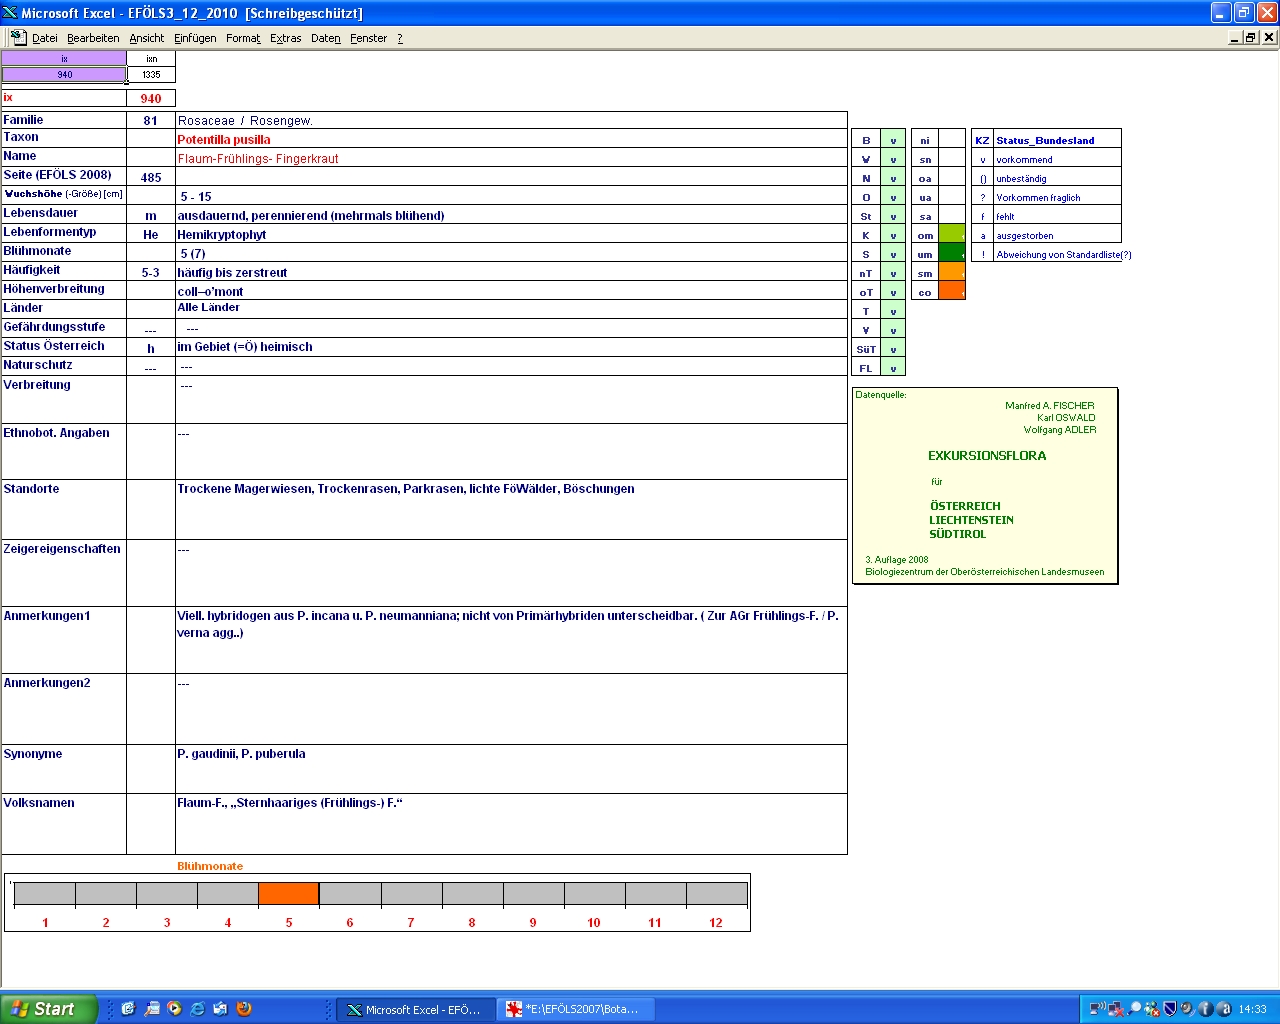Click the disconnected network tray icon with red X
This screenshot has width=1280, height=1024.
click(1115, 1009)
